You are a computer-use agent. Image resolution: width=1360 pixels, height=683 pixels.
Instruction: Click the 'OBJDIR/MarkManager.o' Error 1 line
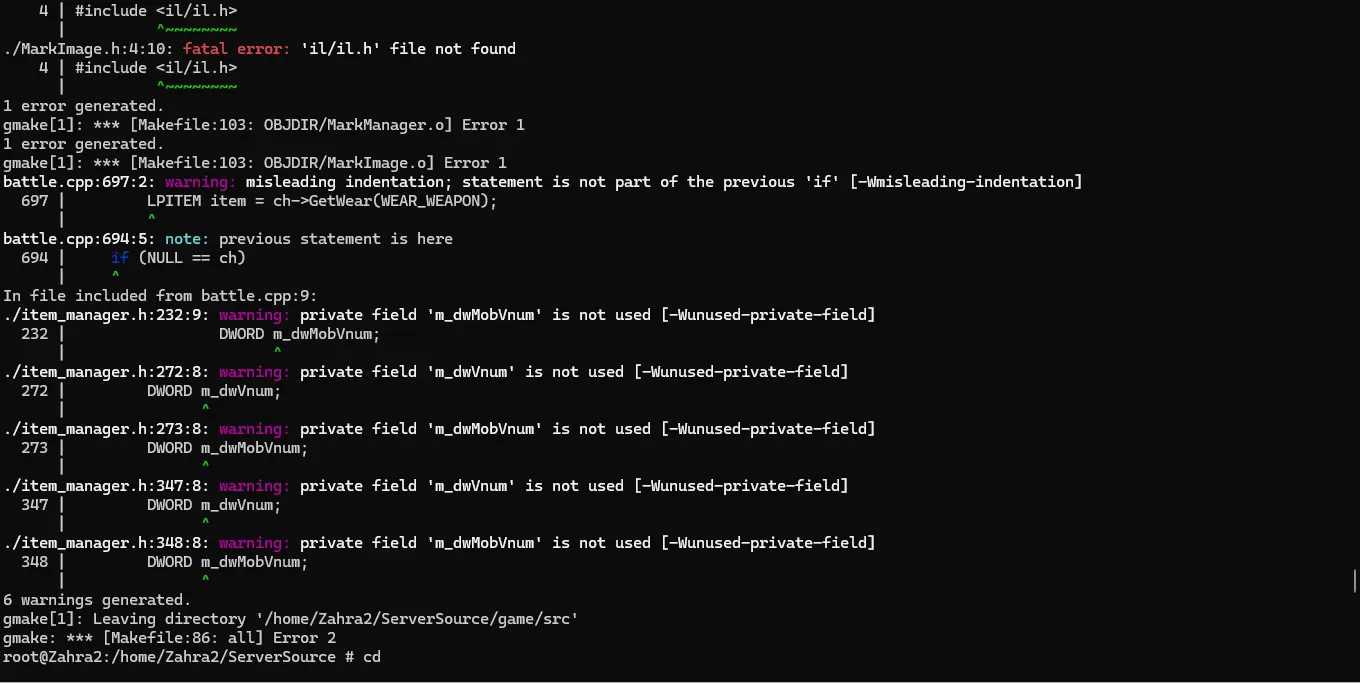[264, 125]
